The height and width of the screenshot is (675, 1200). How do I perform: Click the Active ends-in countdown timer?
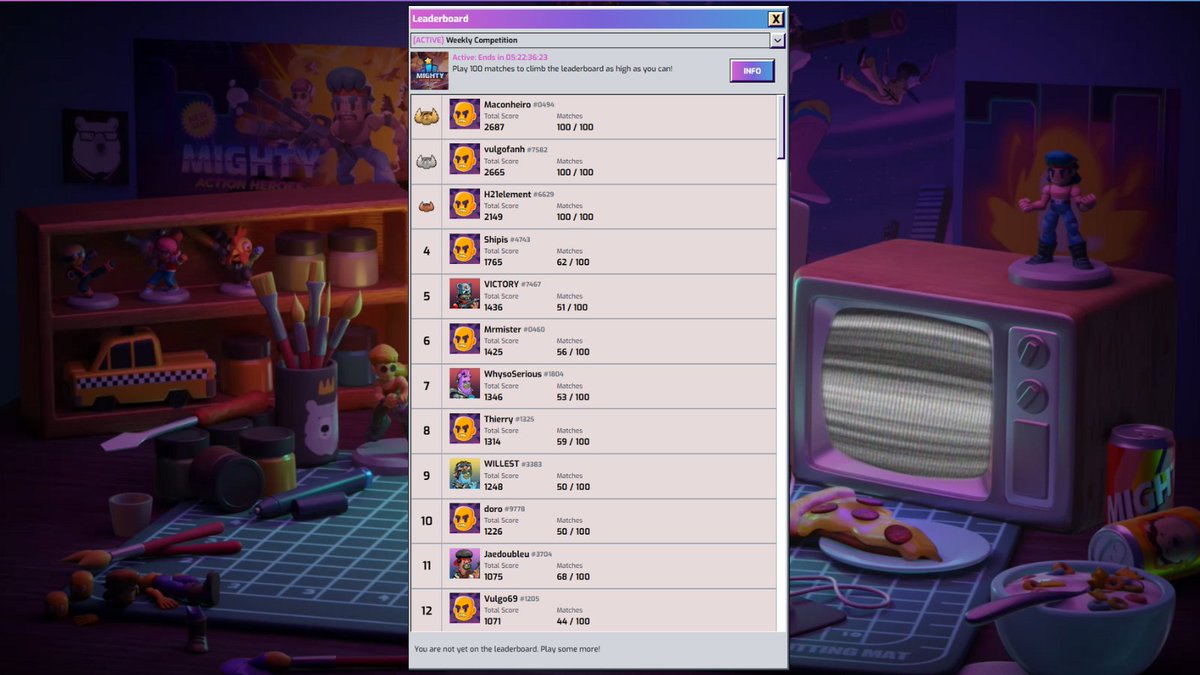500,57
